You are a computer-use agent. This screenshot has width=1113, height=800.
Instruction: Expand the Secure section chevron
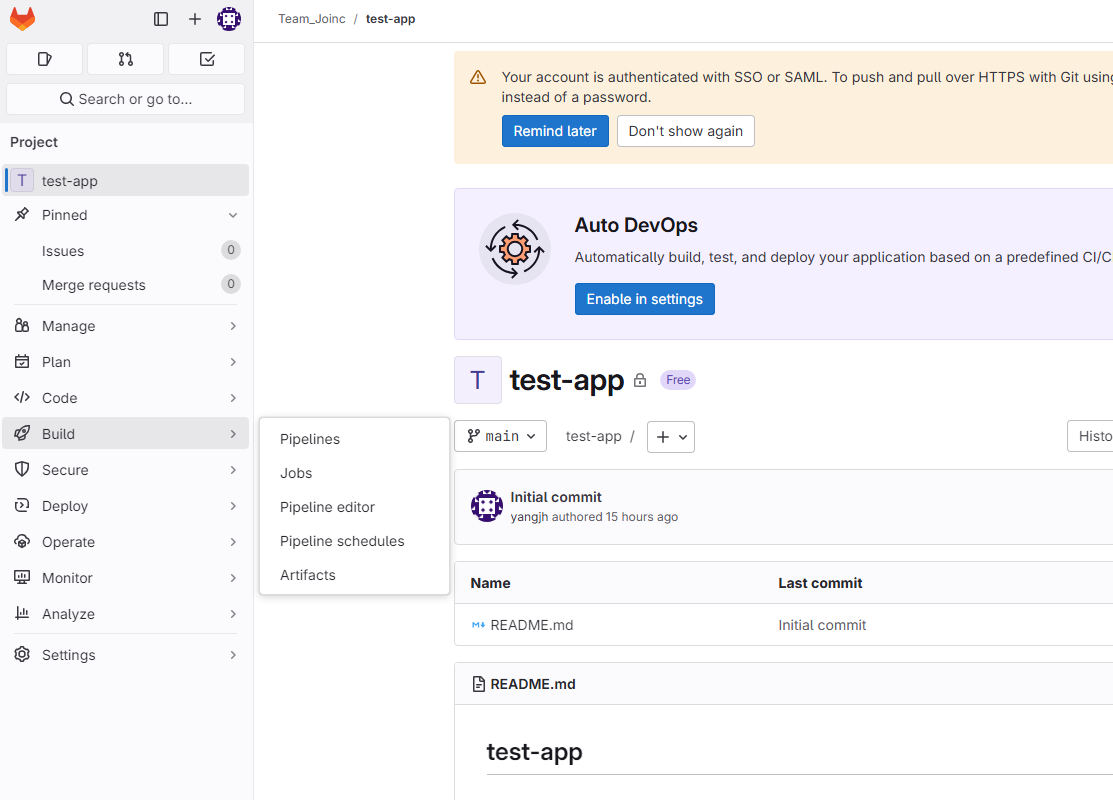coord(233,470)
